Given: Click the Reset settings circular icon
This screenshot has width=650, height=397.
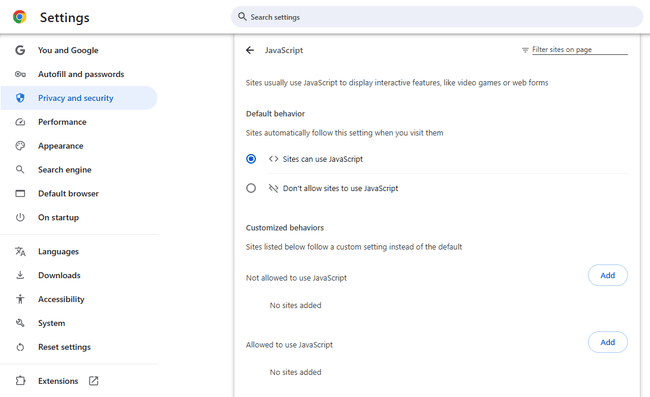Looking at the screenshot, I should coord(20,347).
